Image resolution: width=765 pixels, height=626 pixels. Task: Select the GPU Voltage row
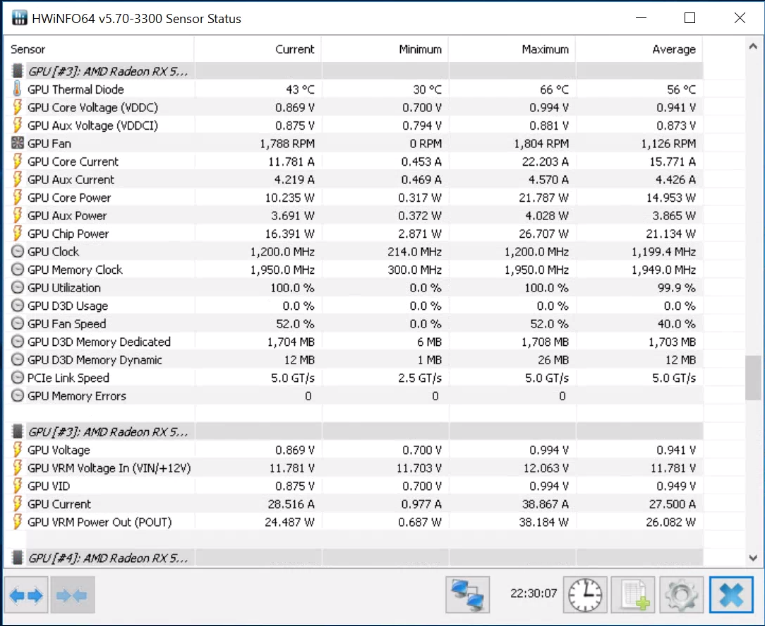[355, 450]
